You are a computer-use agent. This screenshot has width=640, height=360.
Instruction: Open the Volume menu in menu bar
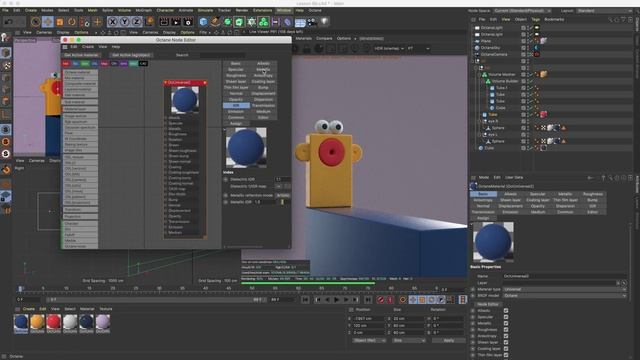(124, 11)
